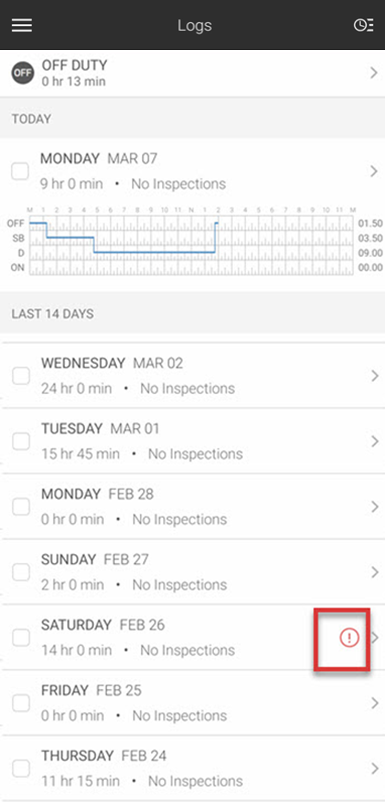Open Thursday Feb 24 log chevron

(375, 768)
